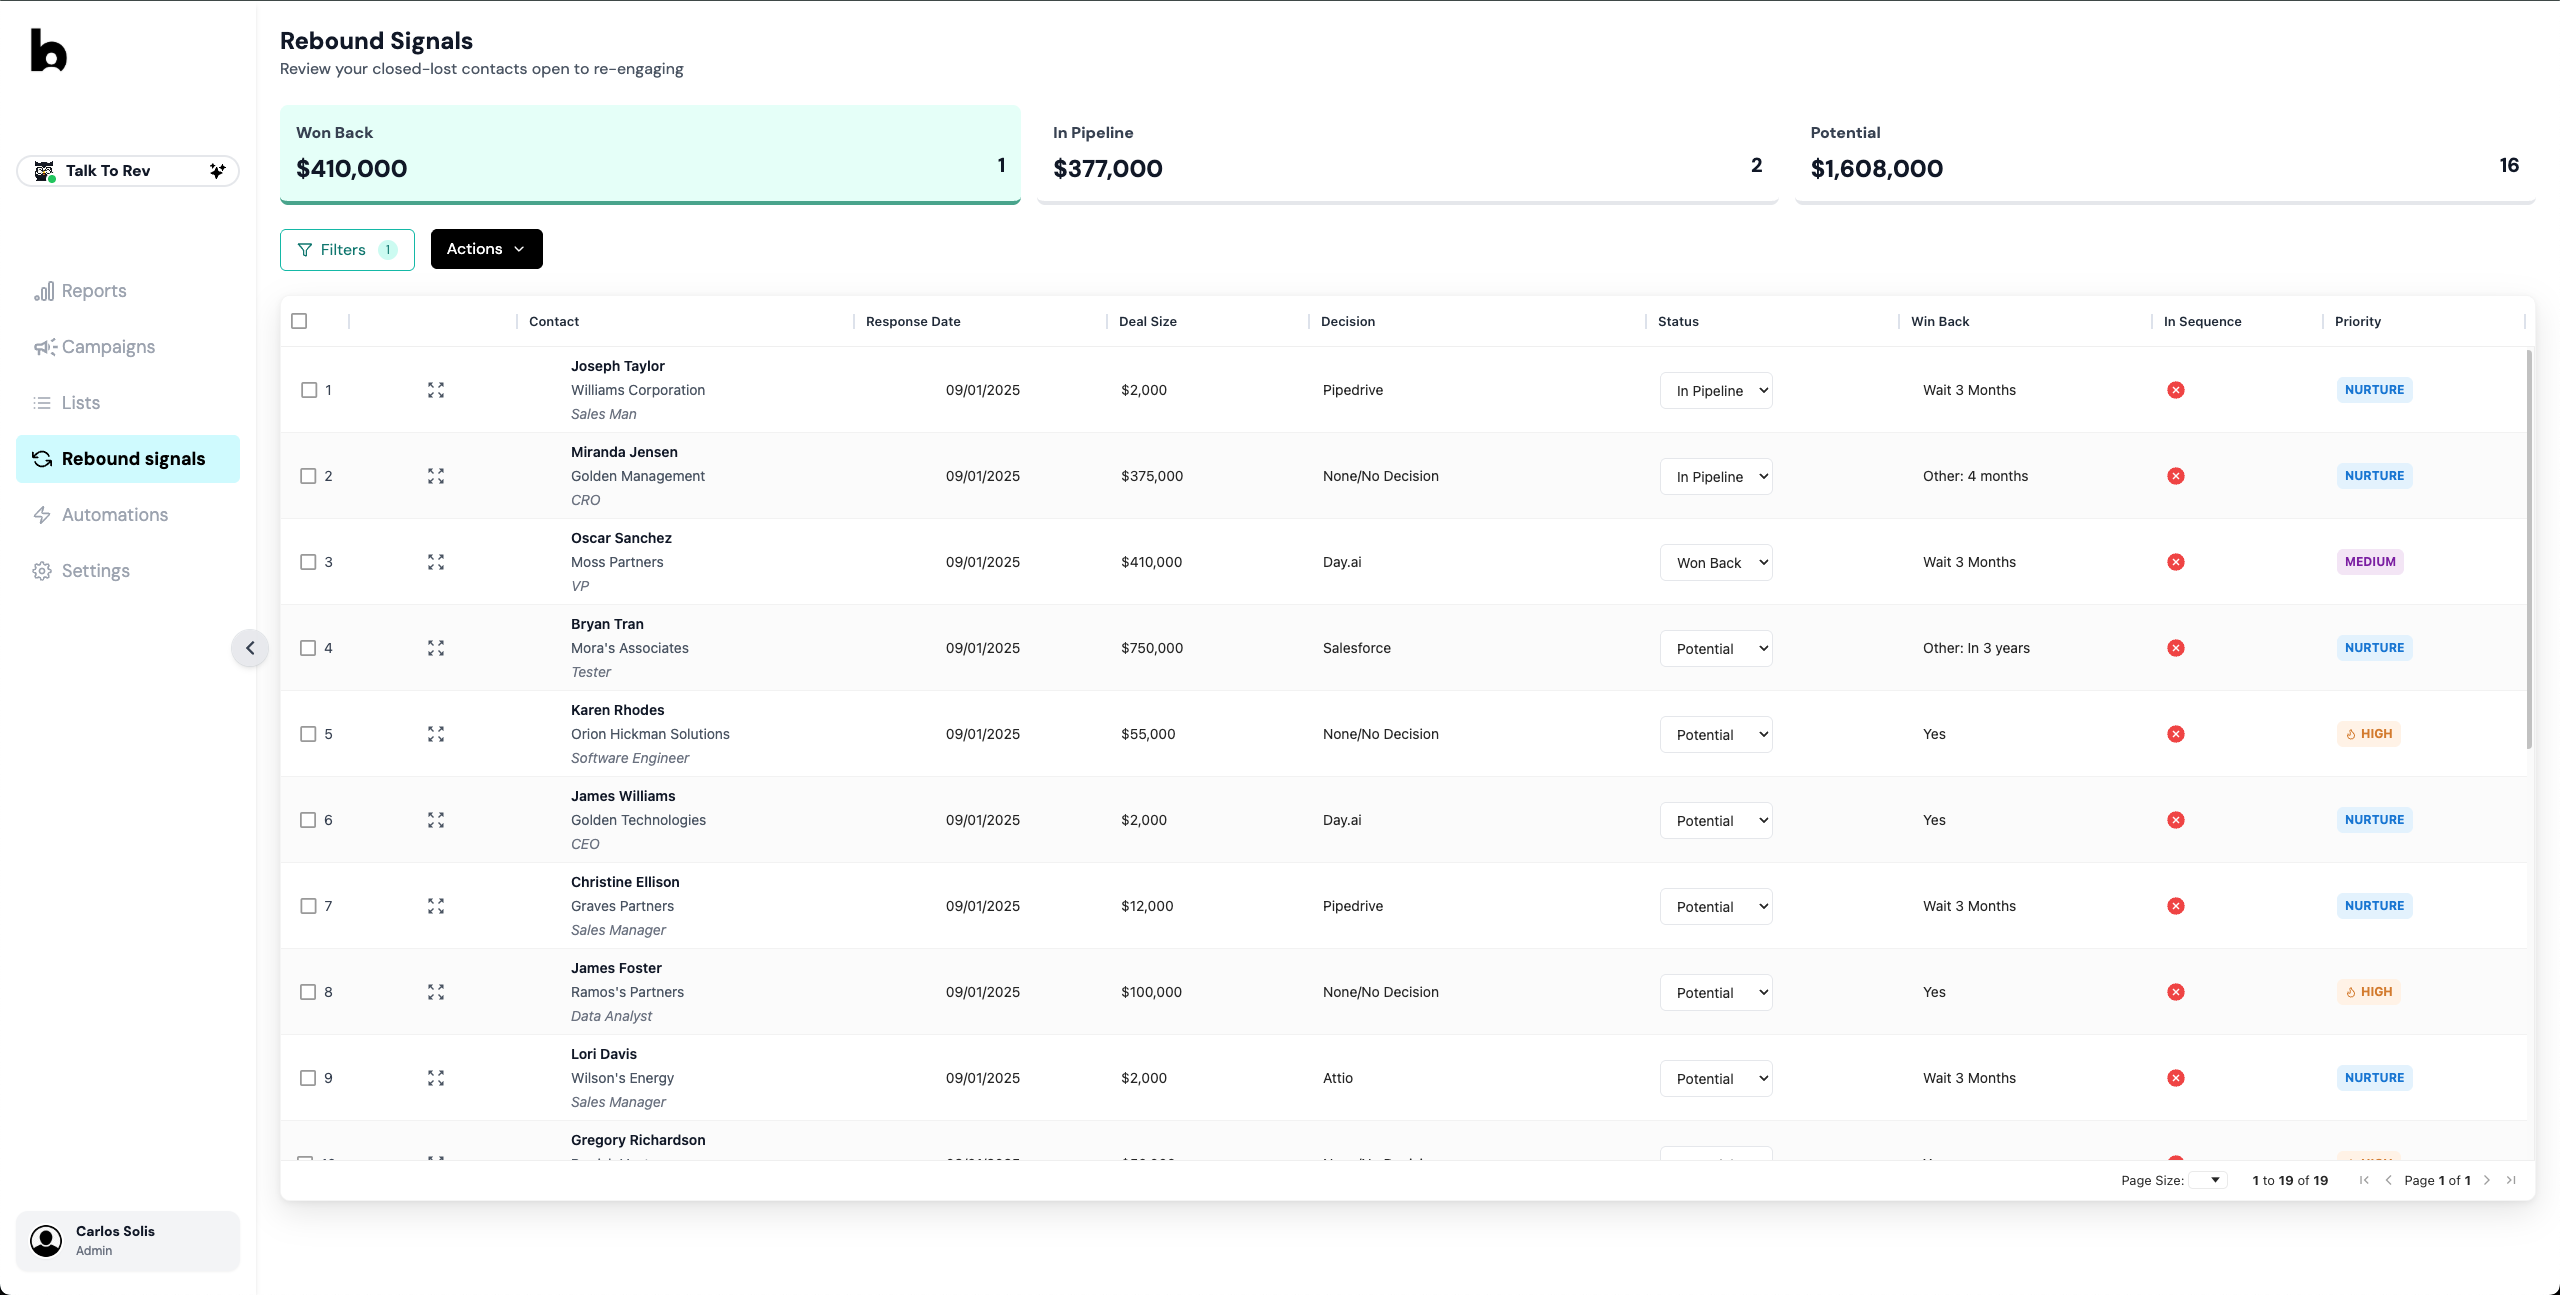
Task: Open Page Size dropdown
Action: pos(2207,1180)
